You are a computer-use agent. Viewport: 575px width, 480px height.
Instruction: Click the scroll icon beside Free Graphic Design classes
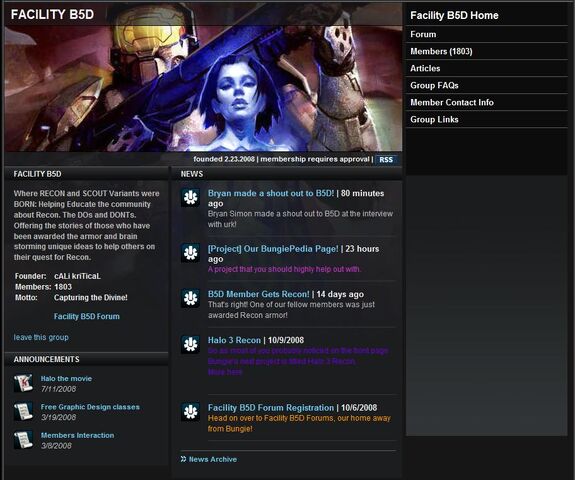click(x=23, y=411)
